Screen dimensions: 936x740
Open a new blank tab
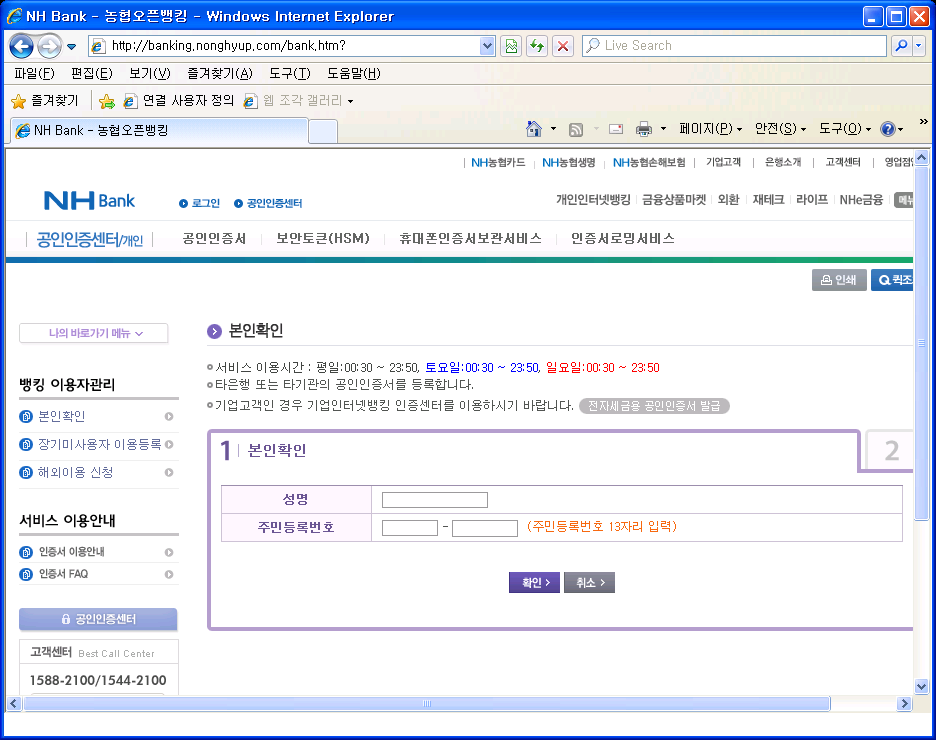click(323, 131)
